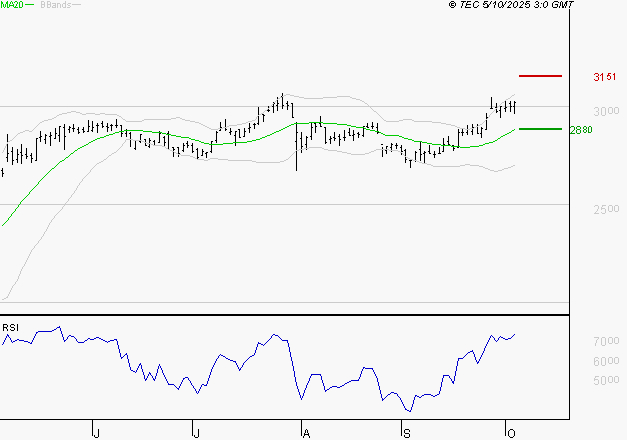This screenshot has width=627, height=440.
Task: Click the TEC copyright timestamp text
Action: pos(510,6)
